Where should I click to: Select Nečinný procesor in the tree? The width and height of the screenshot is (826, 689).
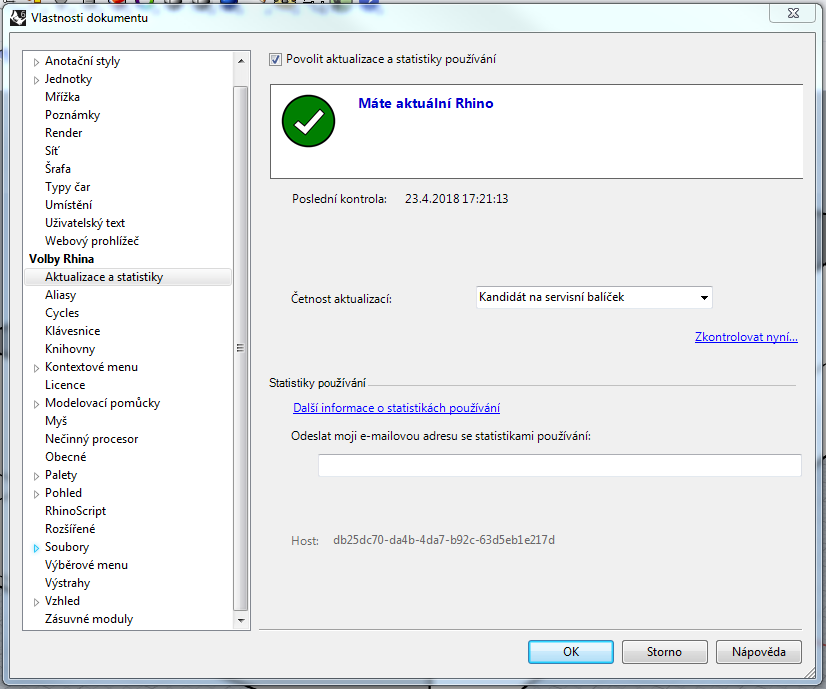pos(92,439)
